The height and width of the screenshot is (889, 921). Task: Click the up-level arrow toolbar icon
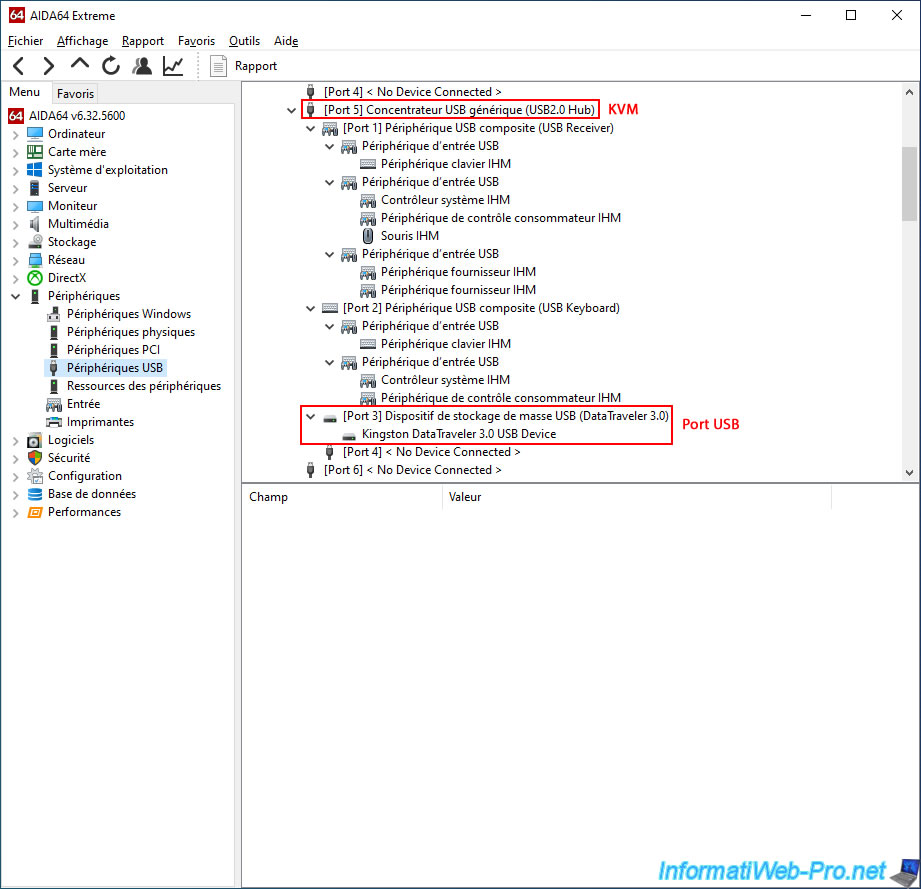[80, 66]
